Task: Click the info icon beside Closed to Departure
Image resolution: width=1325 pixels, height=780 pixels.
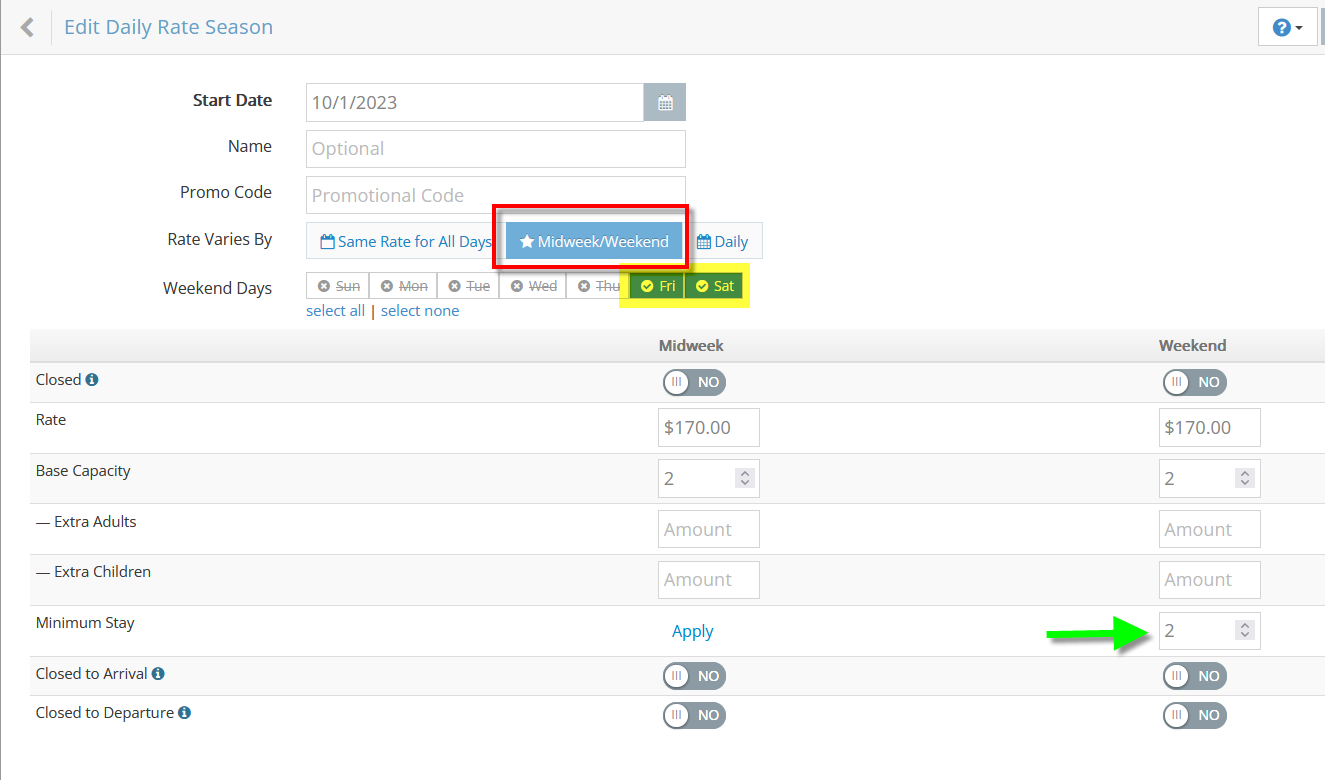Action: pyautogui.click(x=186, y=712)
